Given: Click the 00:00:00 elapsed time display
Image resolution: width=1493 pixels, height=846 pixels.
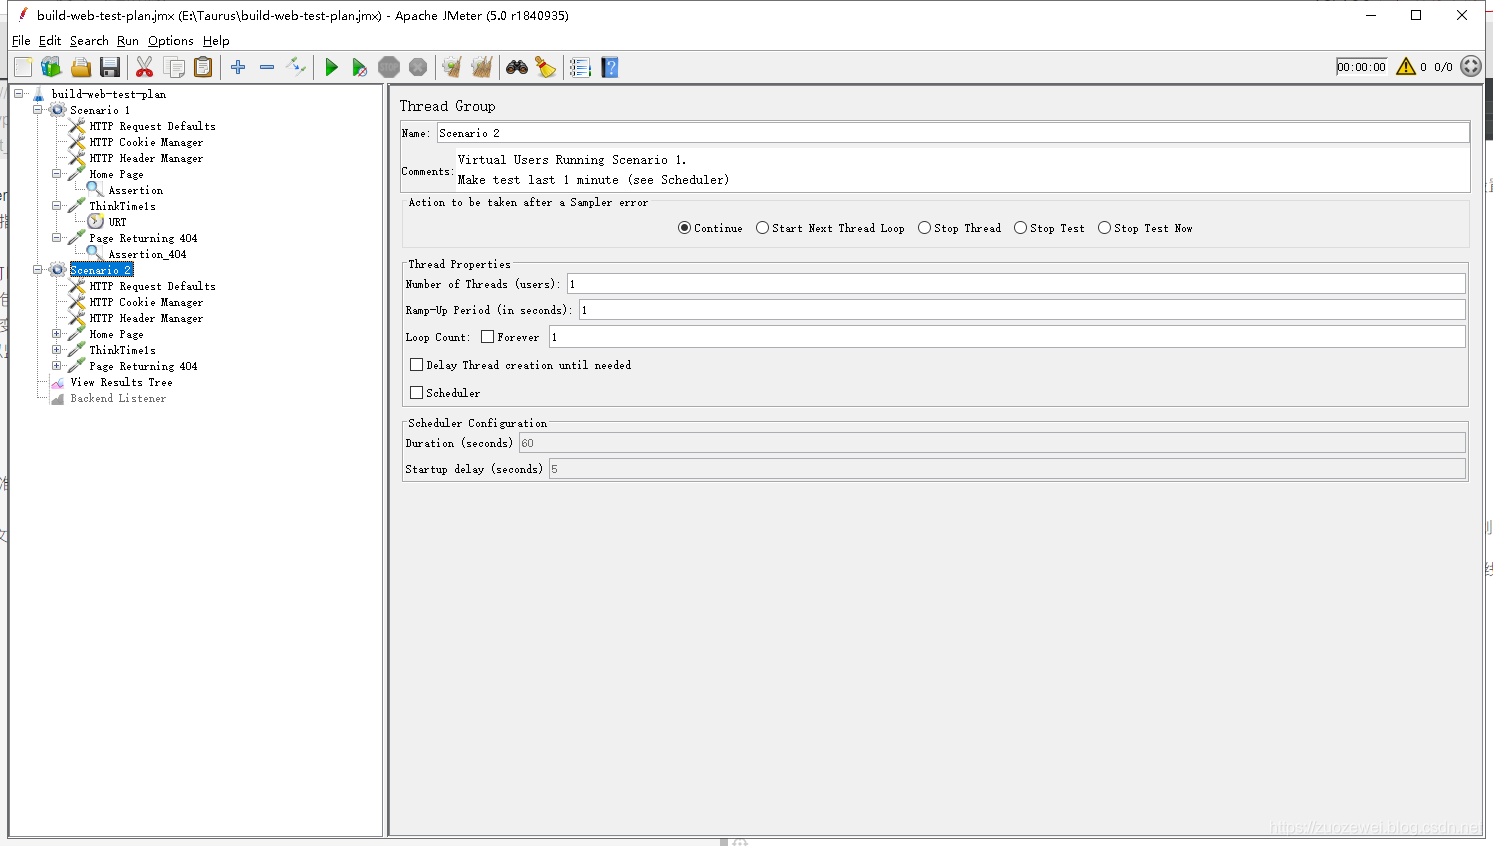Looking at the screenshot, I should click(1362, 67).
